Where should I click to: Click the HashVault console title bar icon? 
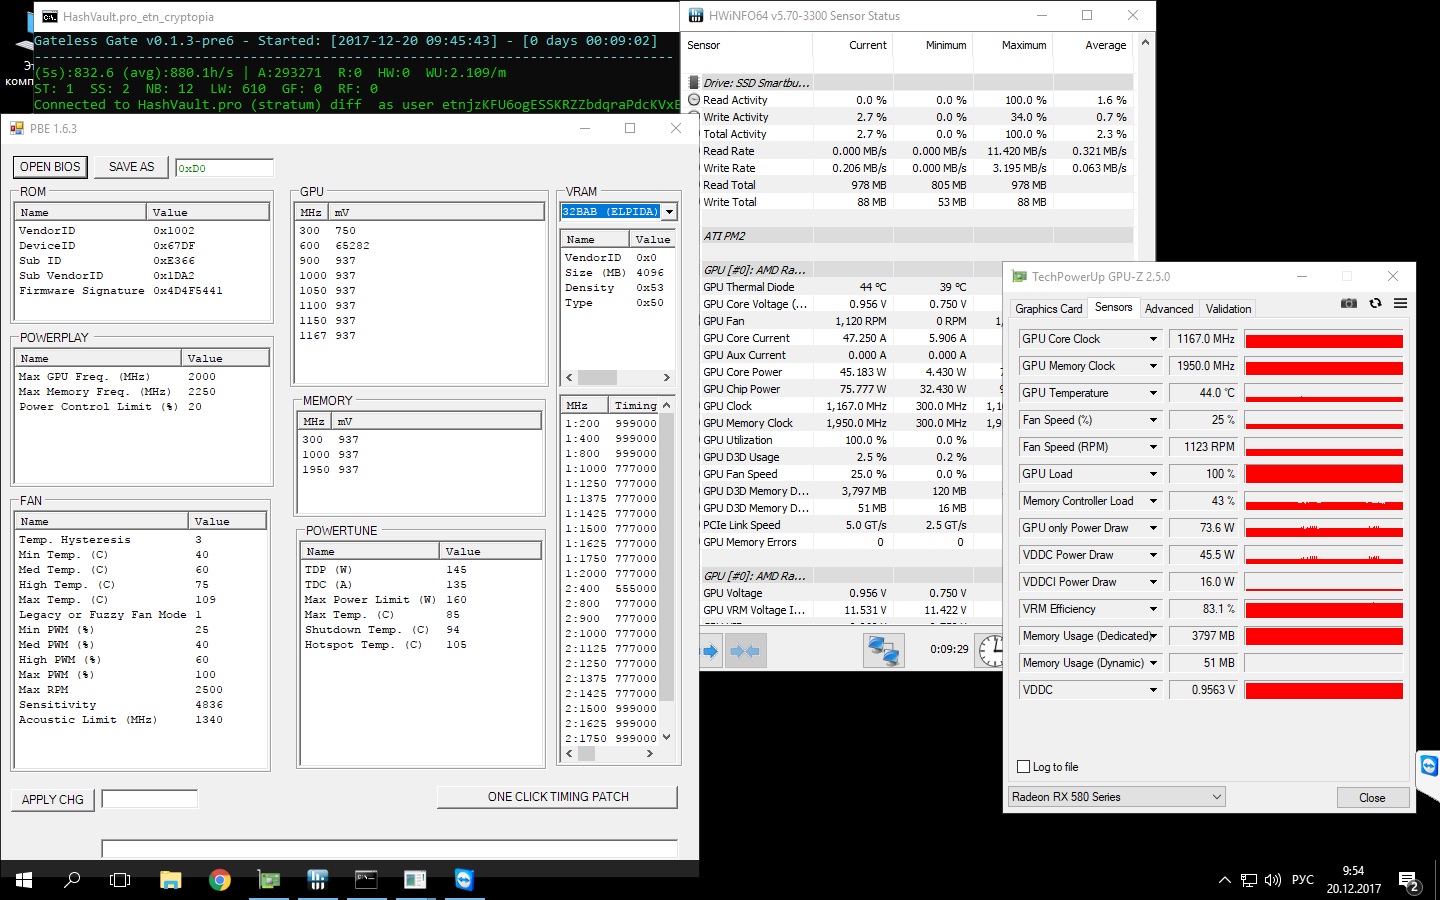click(x=49, y=16)
